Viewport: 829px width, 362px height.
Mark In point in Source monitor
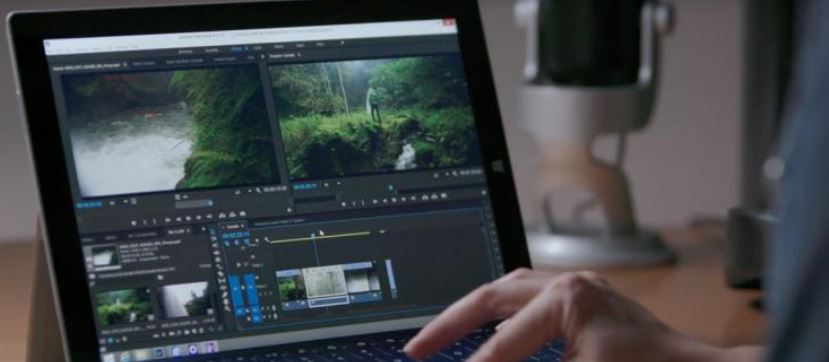point(145,221)
